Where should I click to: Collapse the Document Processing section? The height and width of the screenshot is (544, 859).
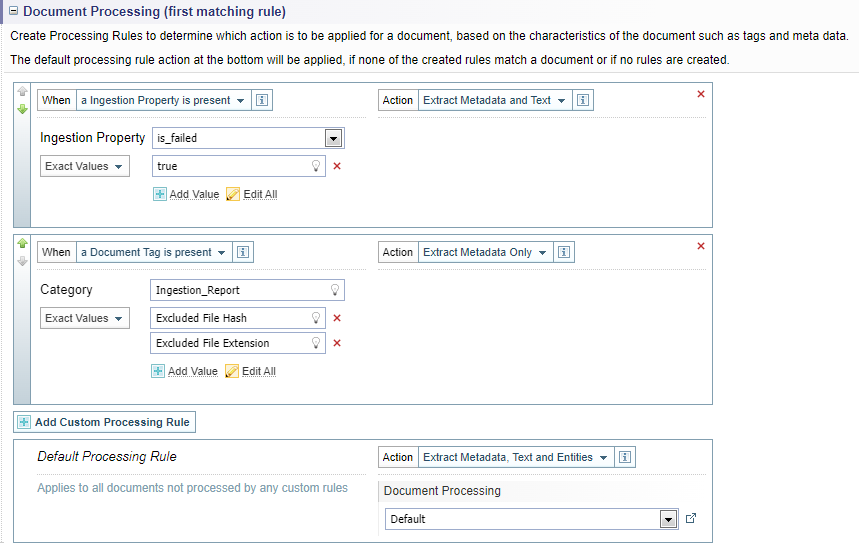13,13
